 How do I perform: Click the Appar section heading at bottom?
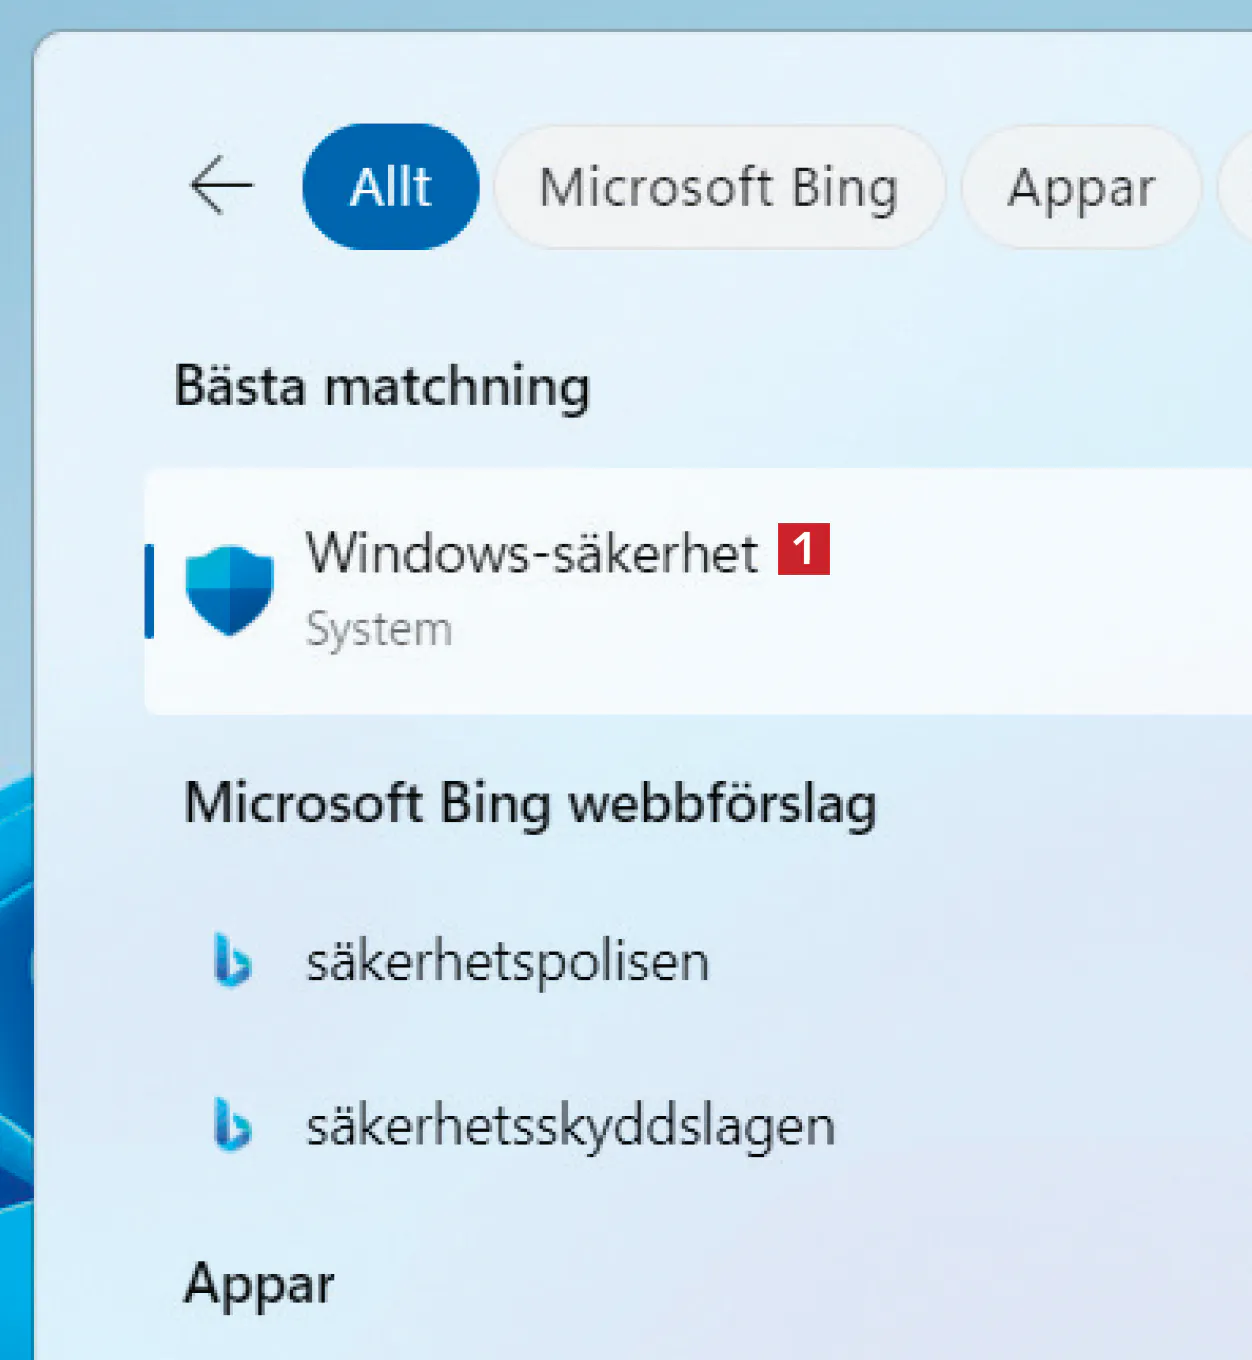click(x=259, y=1285)
